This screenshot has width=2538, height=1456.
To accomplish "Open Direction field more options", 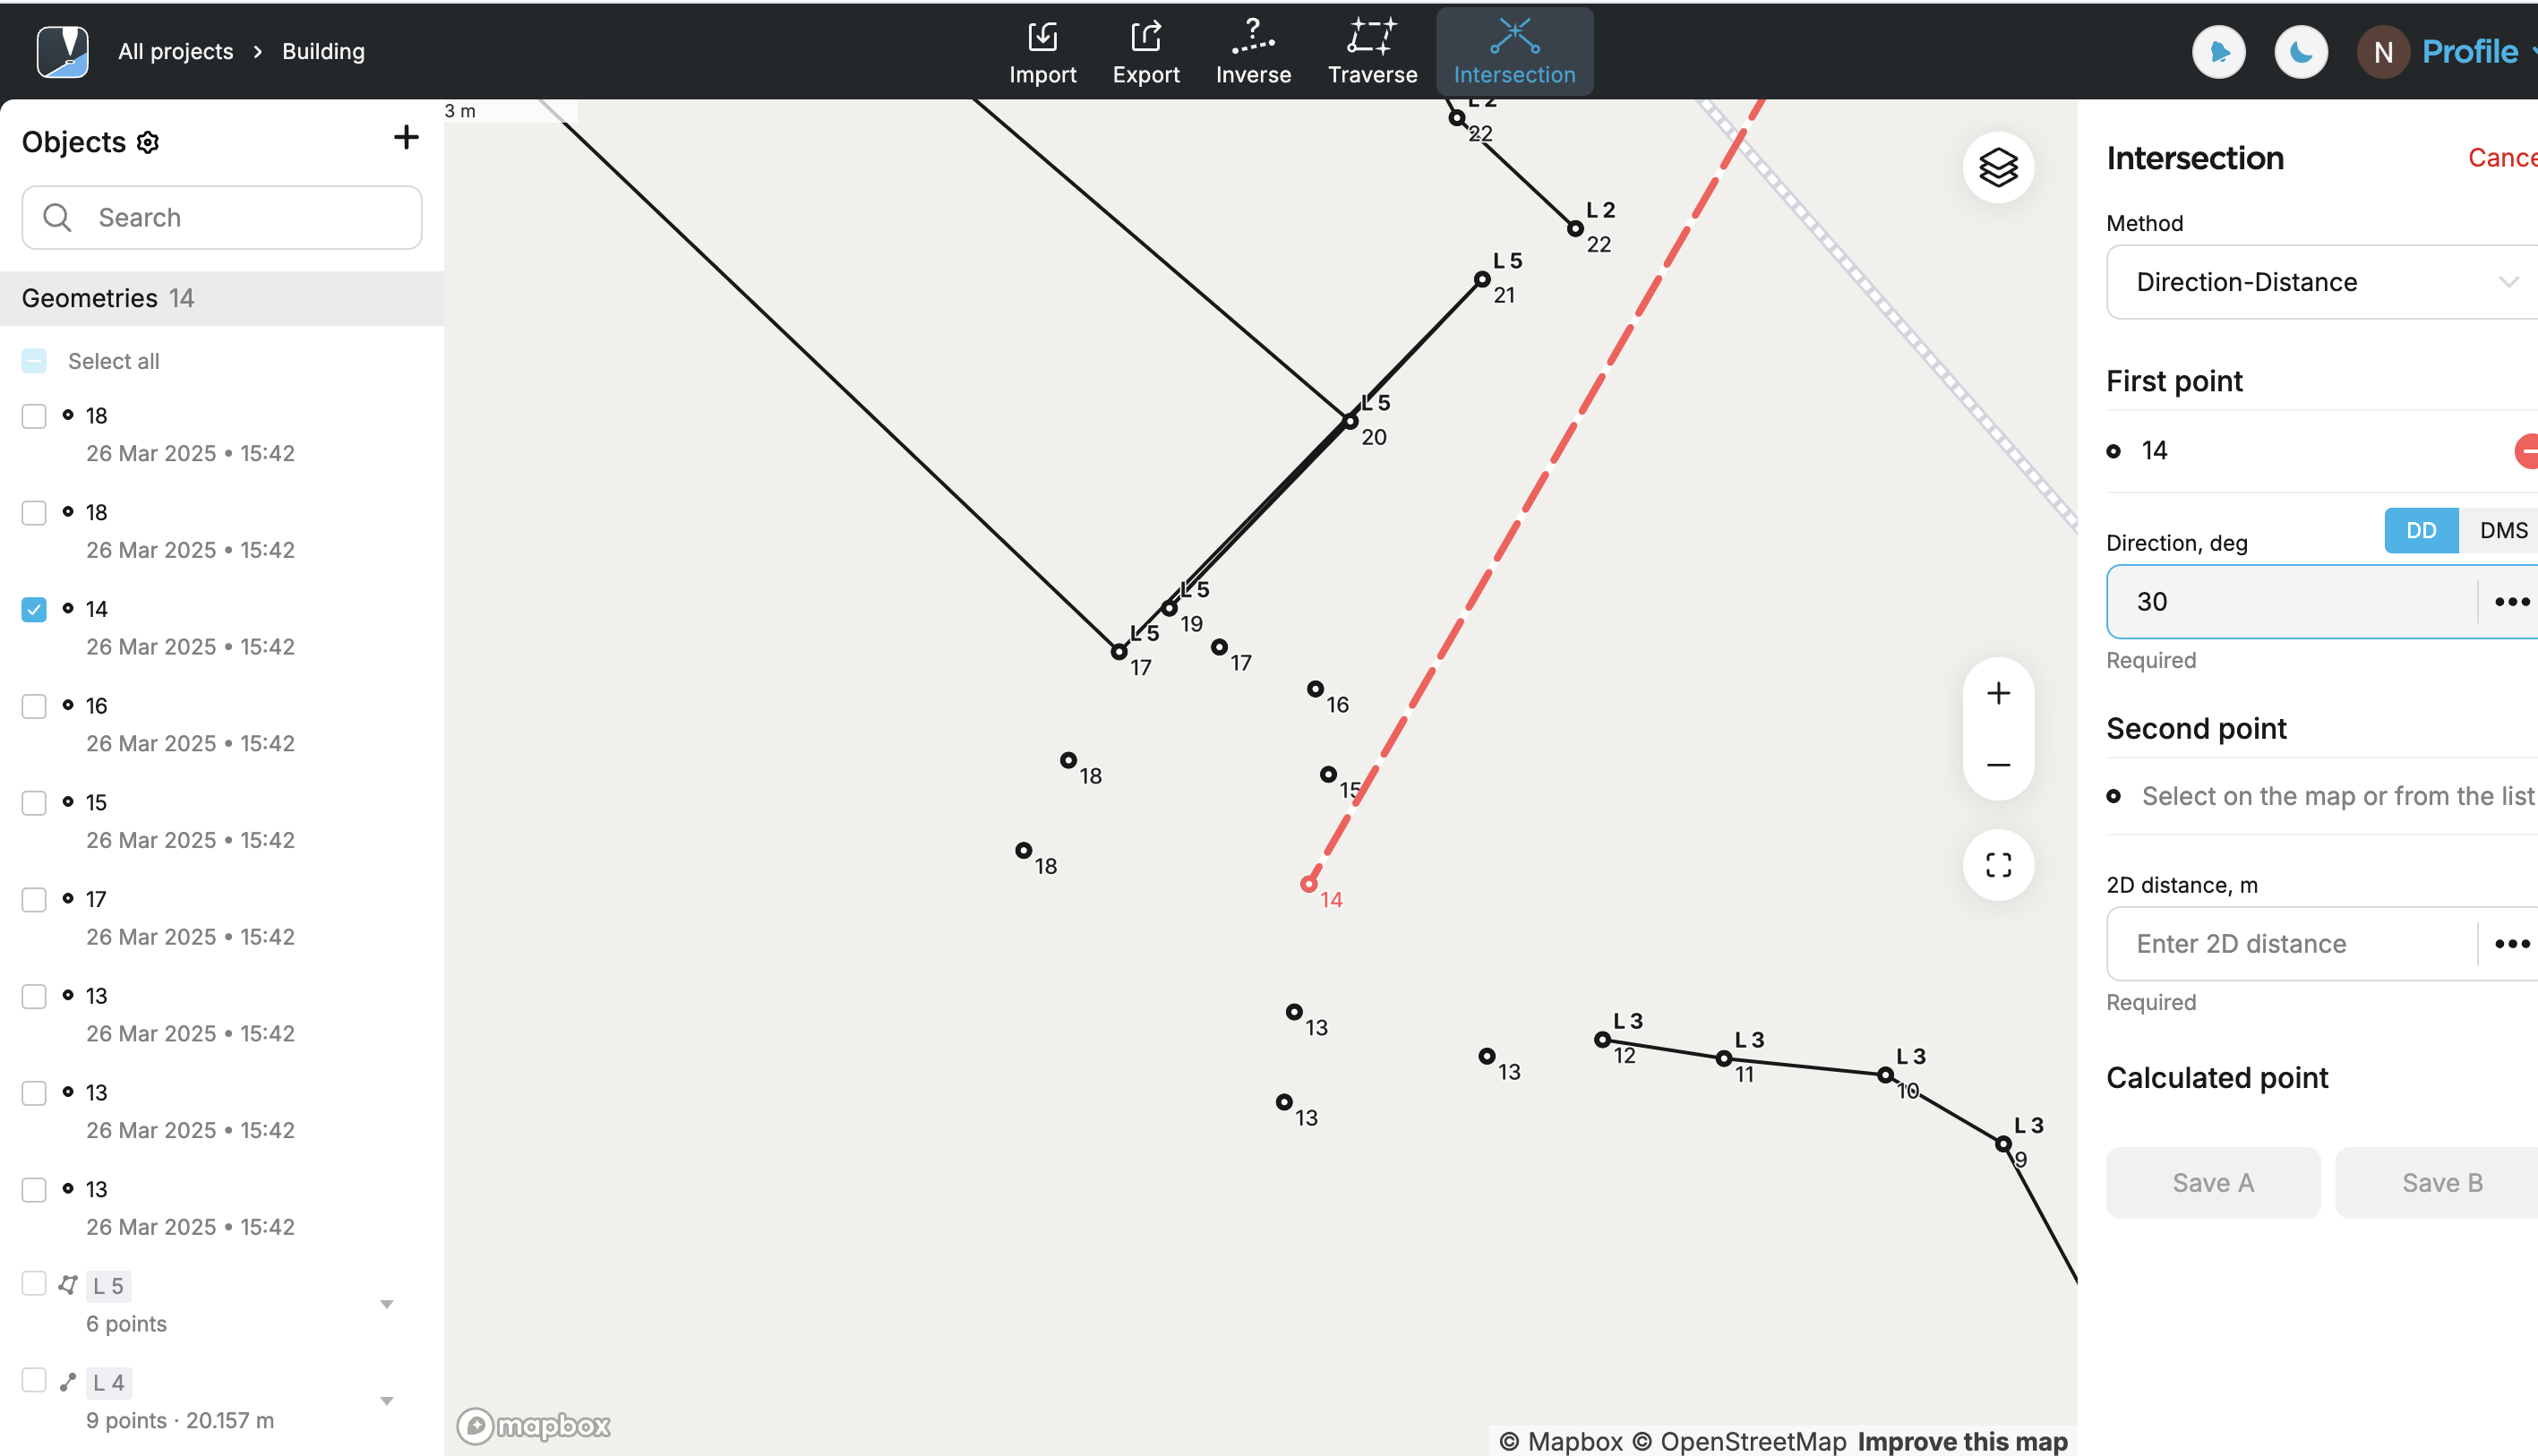I will pyautogui.click(x=2511, y=602).
